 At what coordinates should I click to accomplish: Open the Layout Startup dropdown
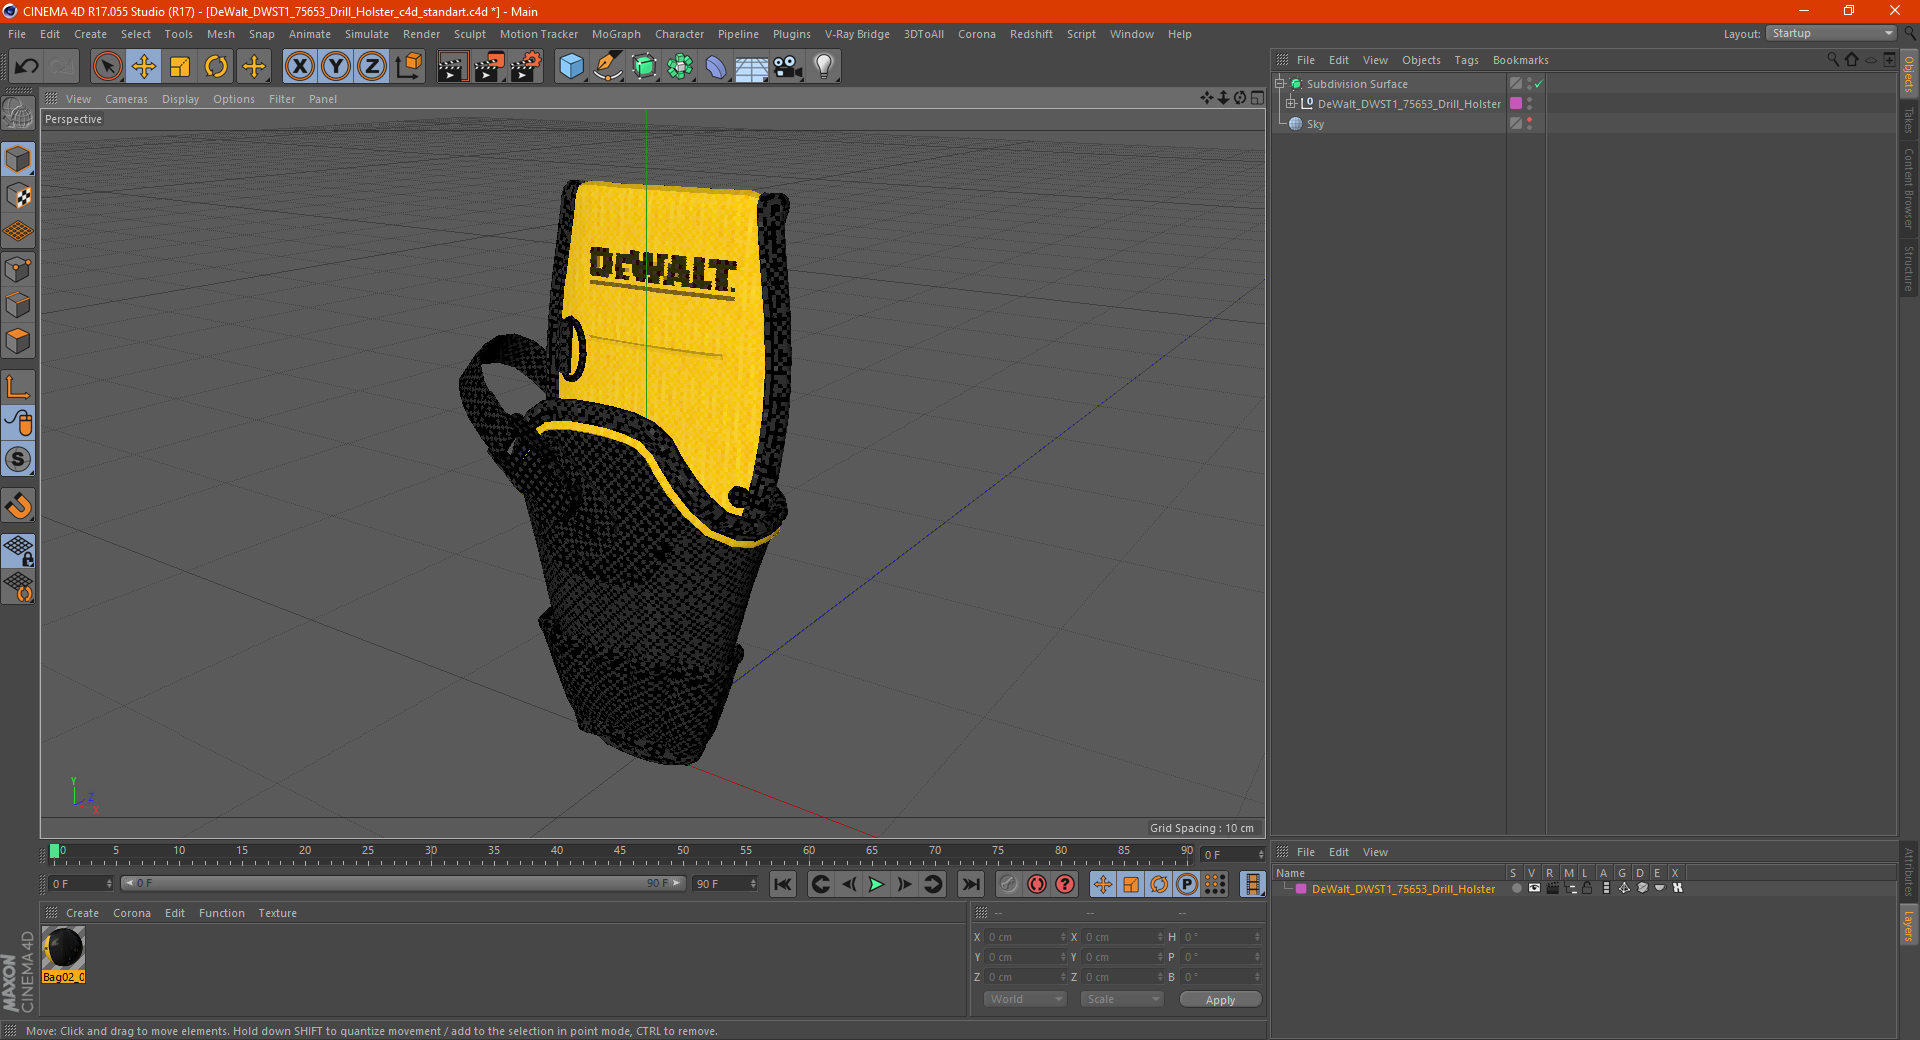(x=1832, y=34)
